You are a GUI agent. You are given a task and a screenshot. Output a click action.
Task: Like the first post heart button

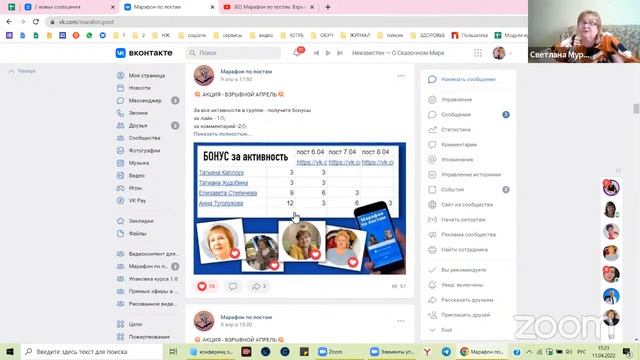[206, 286]
